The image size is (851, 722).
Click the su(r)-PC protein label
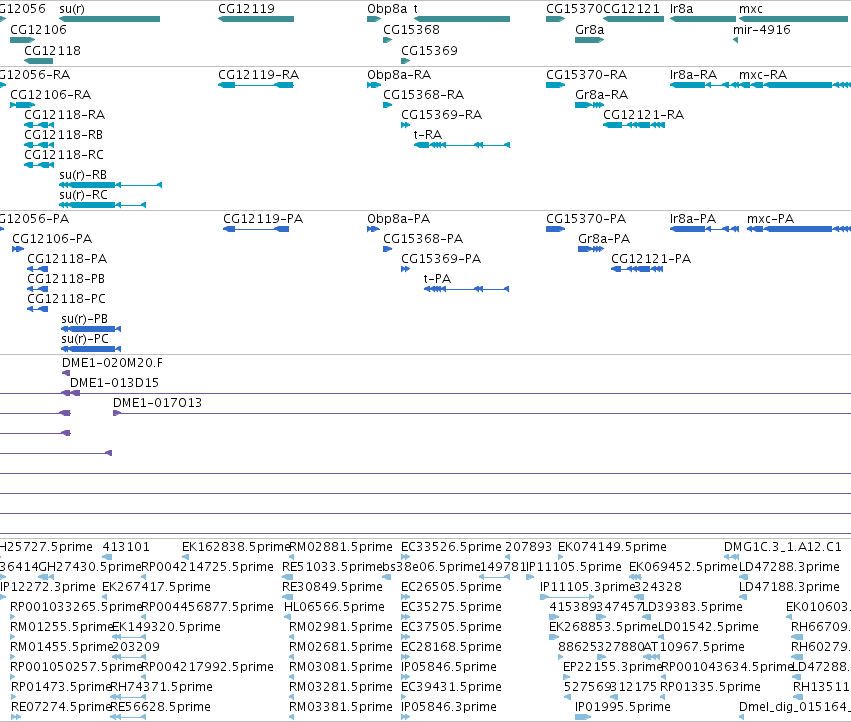tap(85, 339)
